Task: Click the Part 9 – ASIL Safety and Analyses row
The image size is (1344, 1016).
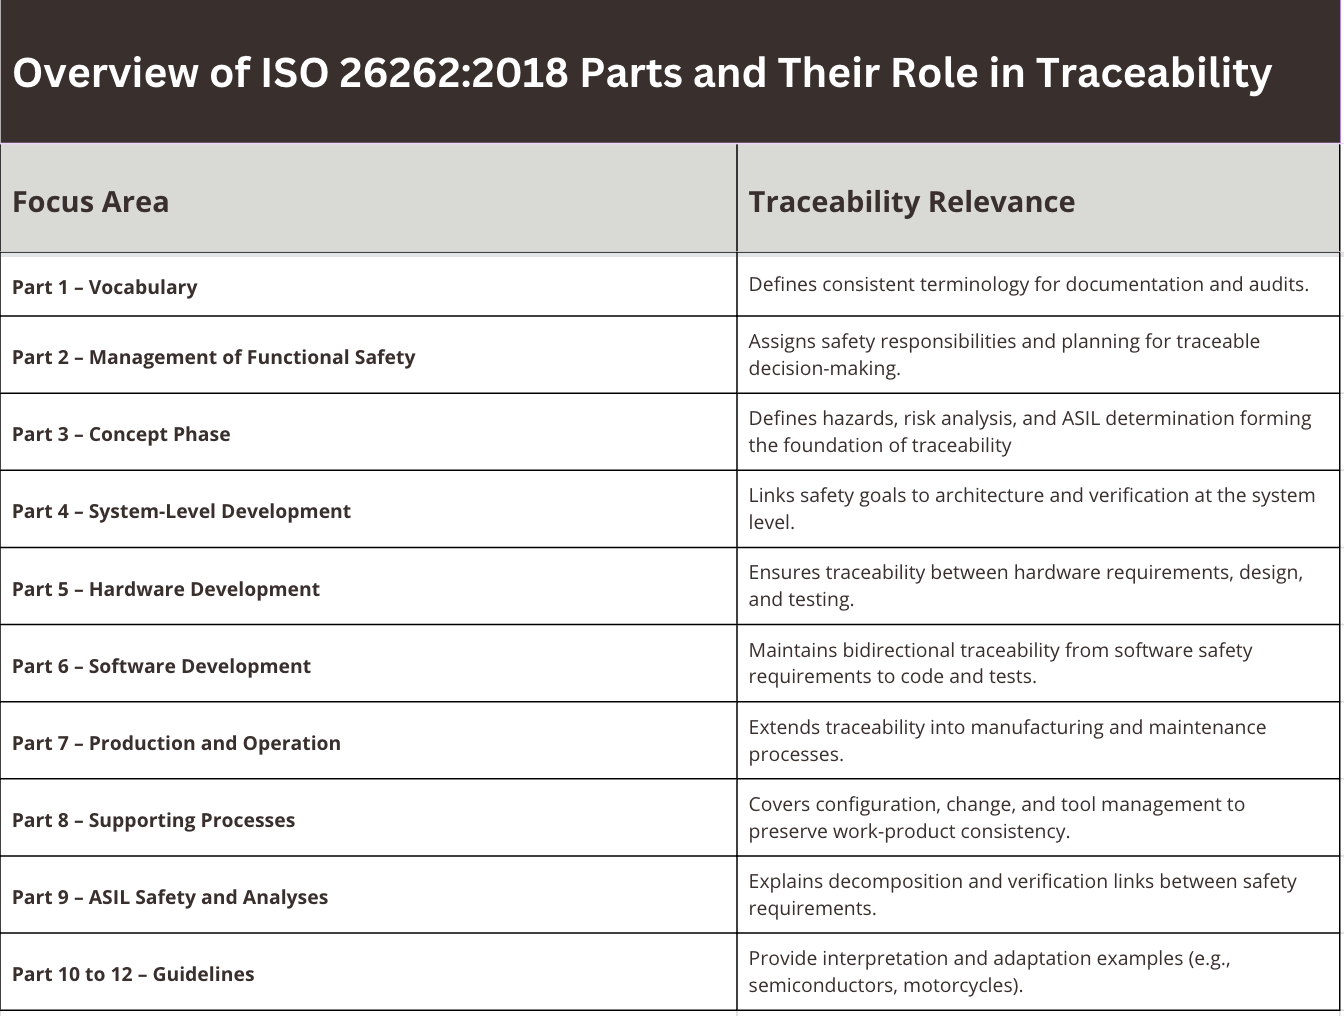Action: 170,897
